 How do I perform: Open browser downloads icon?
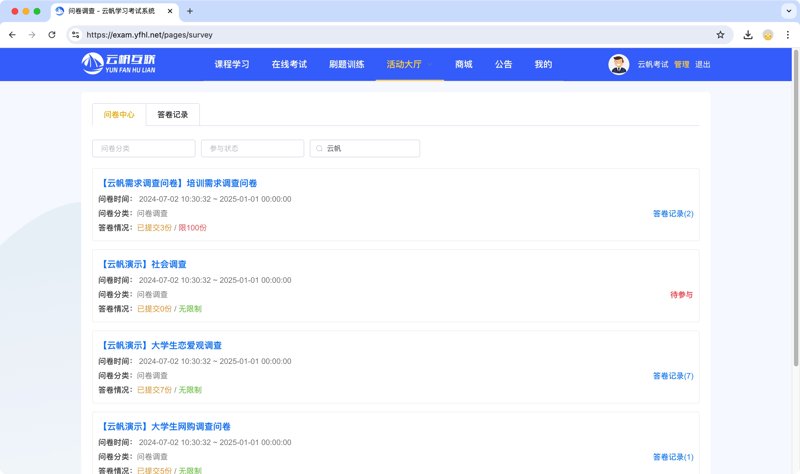747,35
